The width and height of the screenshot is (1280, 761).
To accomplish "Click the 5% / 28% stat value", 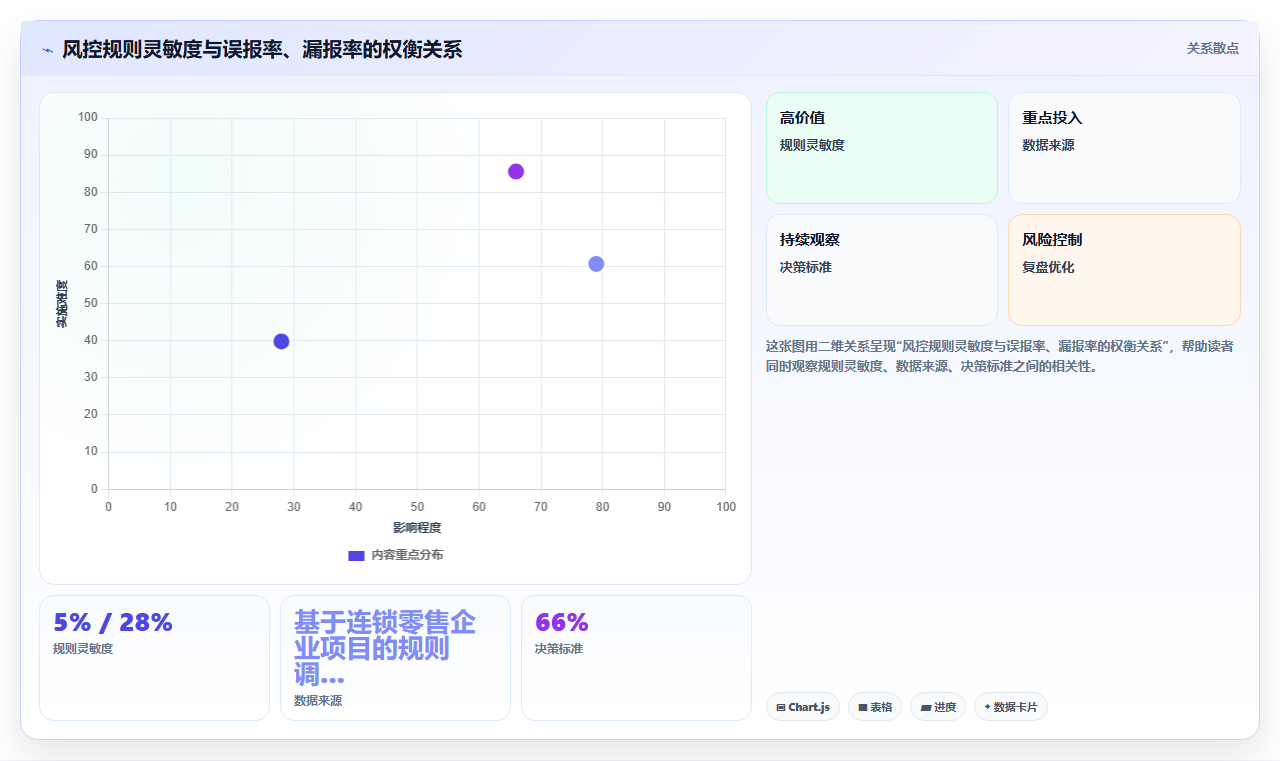I will tap(113, 622).
